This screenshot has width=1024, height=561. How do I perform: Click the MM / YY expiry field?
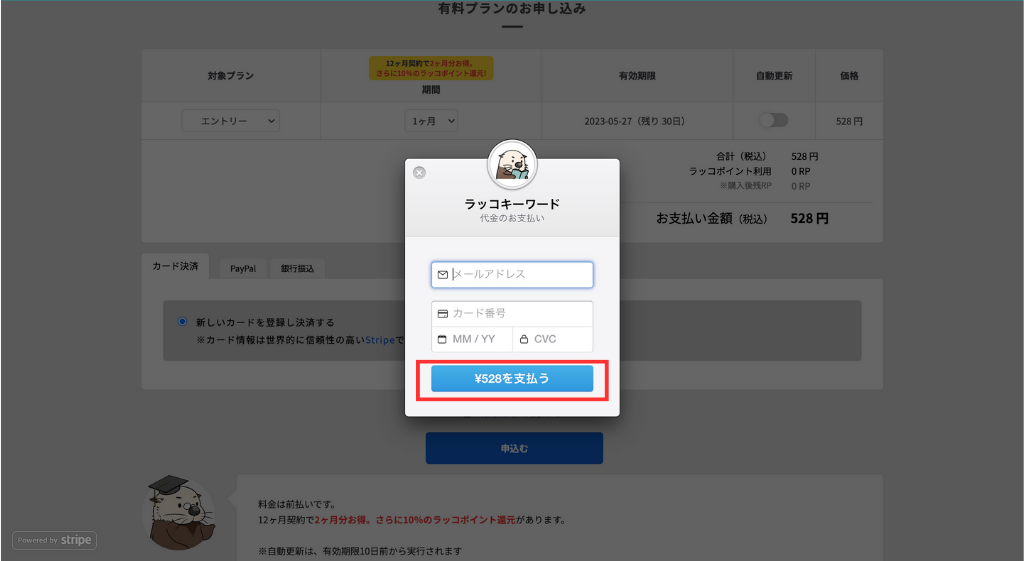(472, 339)
